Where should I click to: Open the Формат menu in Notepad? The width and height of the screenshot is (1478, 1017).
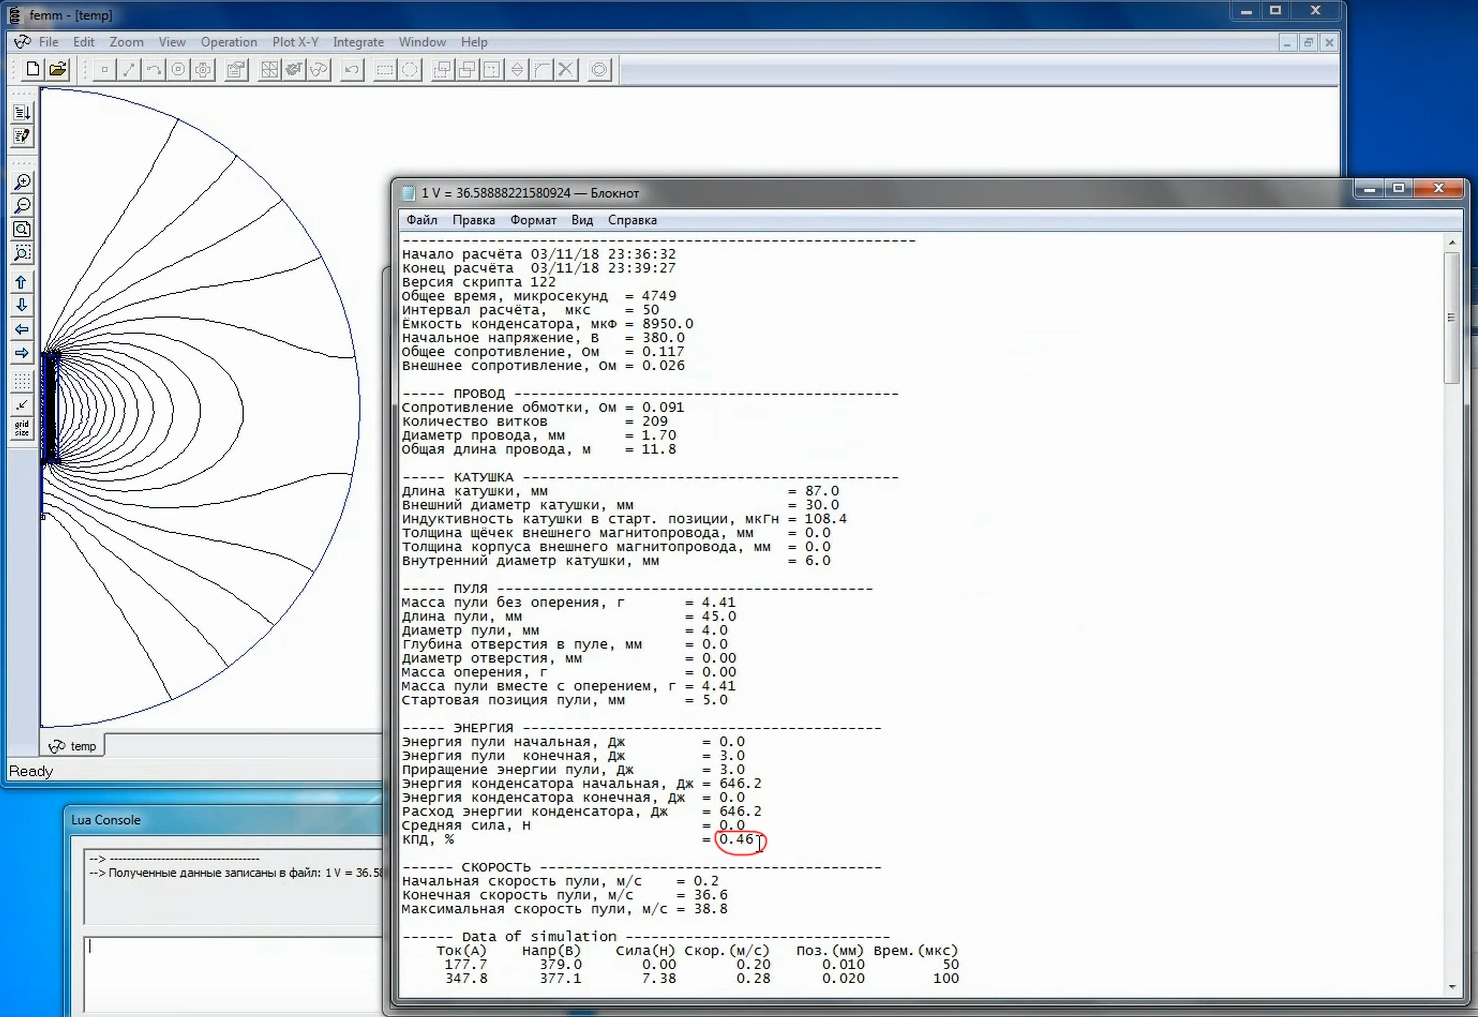click(x=532, y=220)
